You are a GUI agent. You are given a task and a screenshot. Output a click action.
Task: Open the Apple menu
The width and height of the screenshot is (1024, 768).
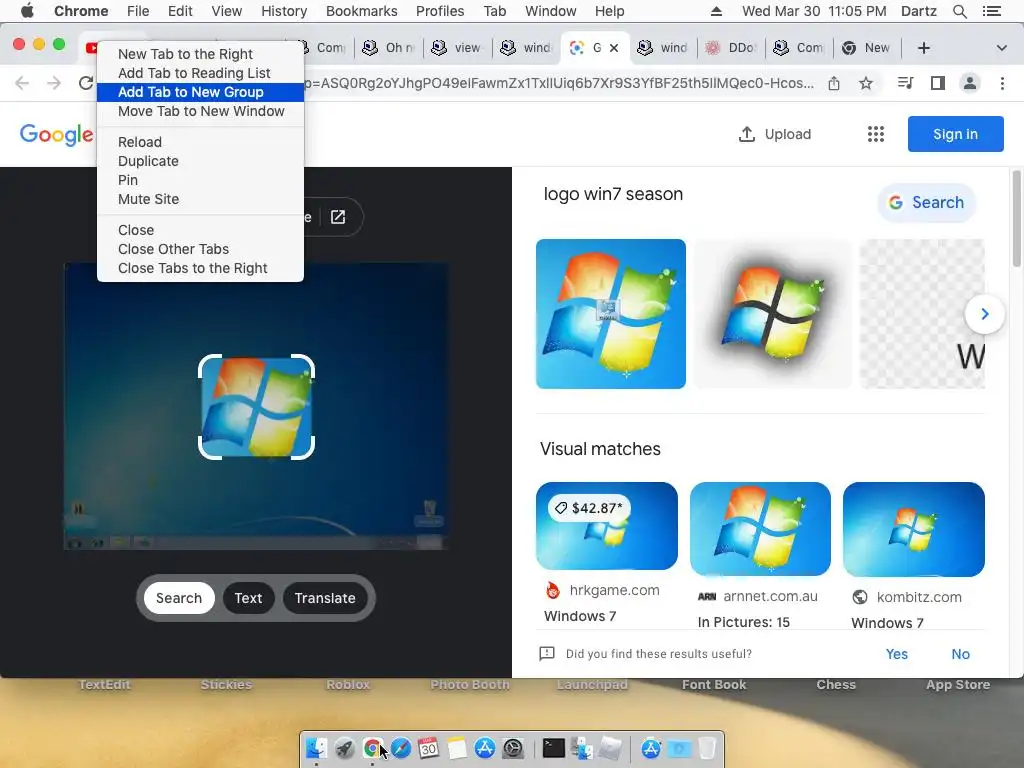27,11
